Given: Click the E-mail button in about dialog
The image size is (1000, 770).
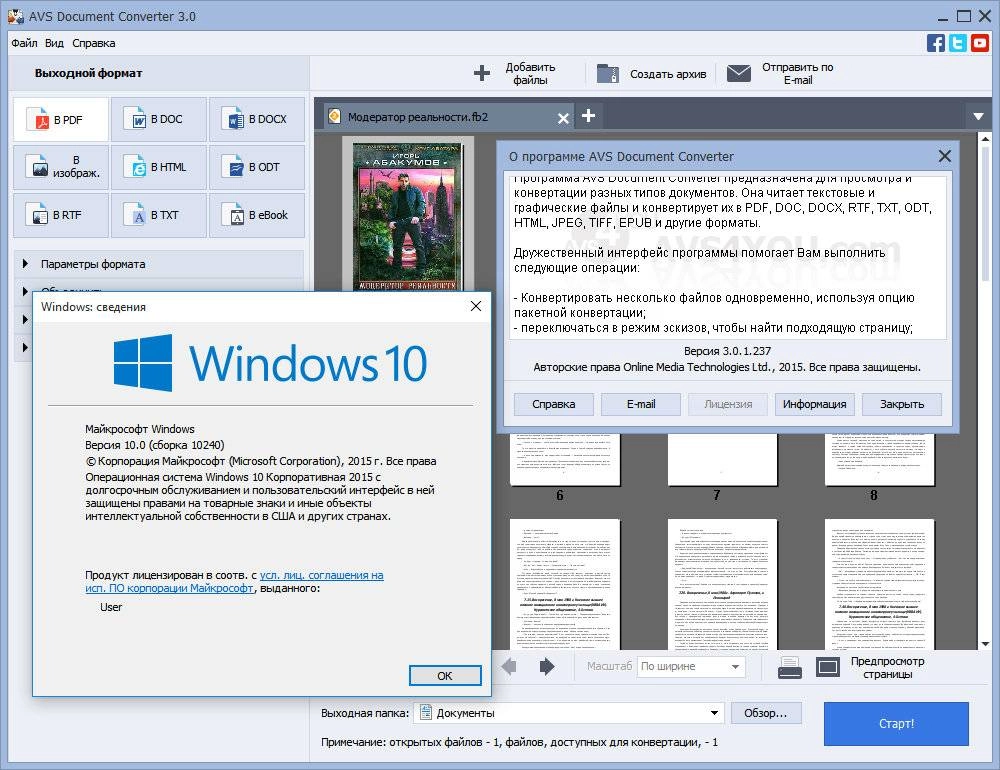Looking at the screenshot, I should pos(641,404).
